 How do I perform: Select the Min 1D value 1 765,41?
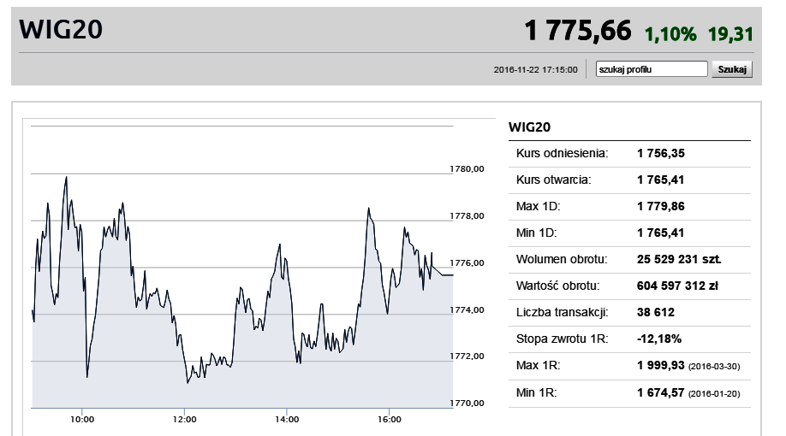click(x=661, y=233)
